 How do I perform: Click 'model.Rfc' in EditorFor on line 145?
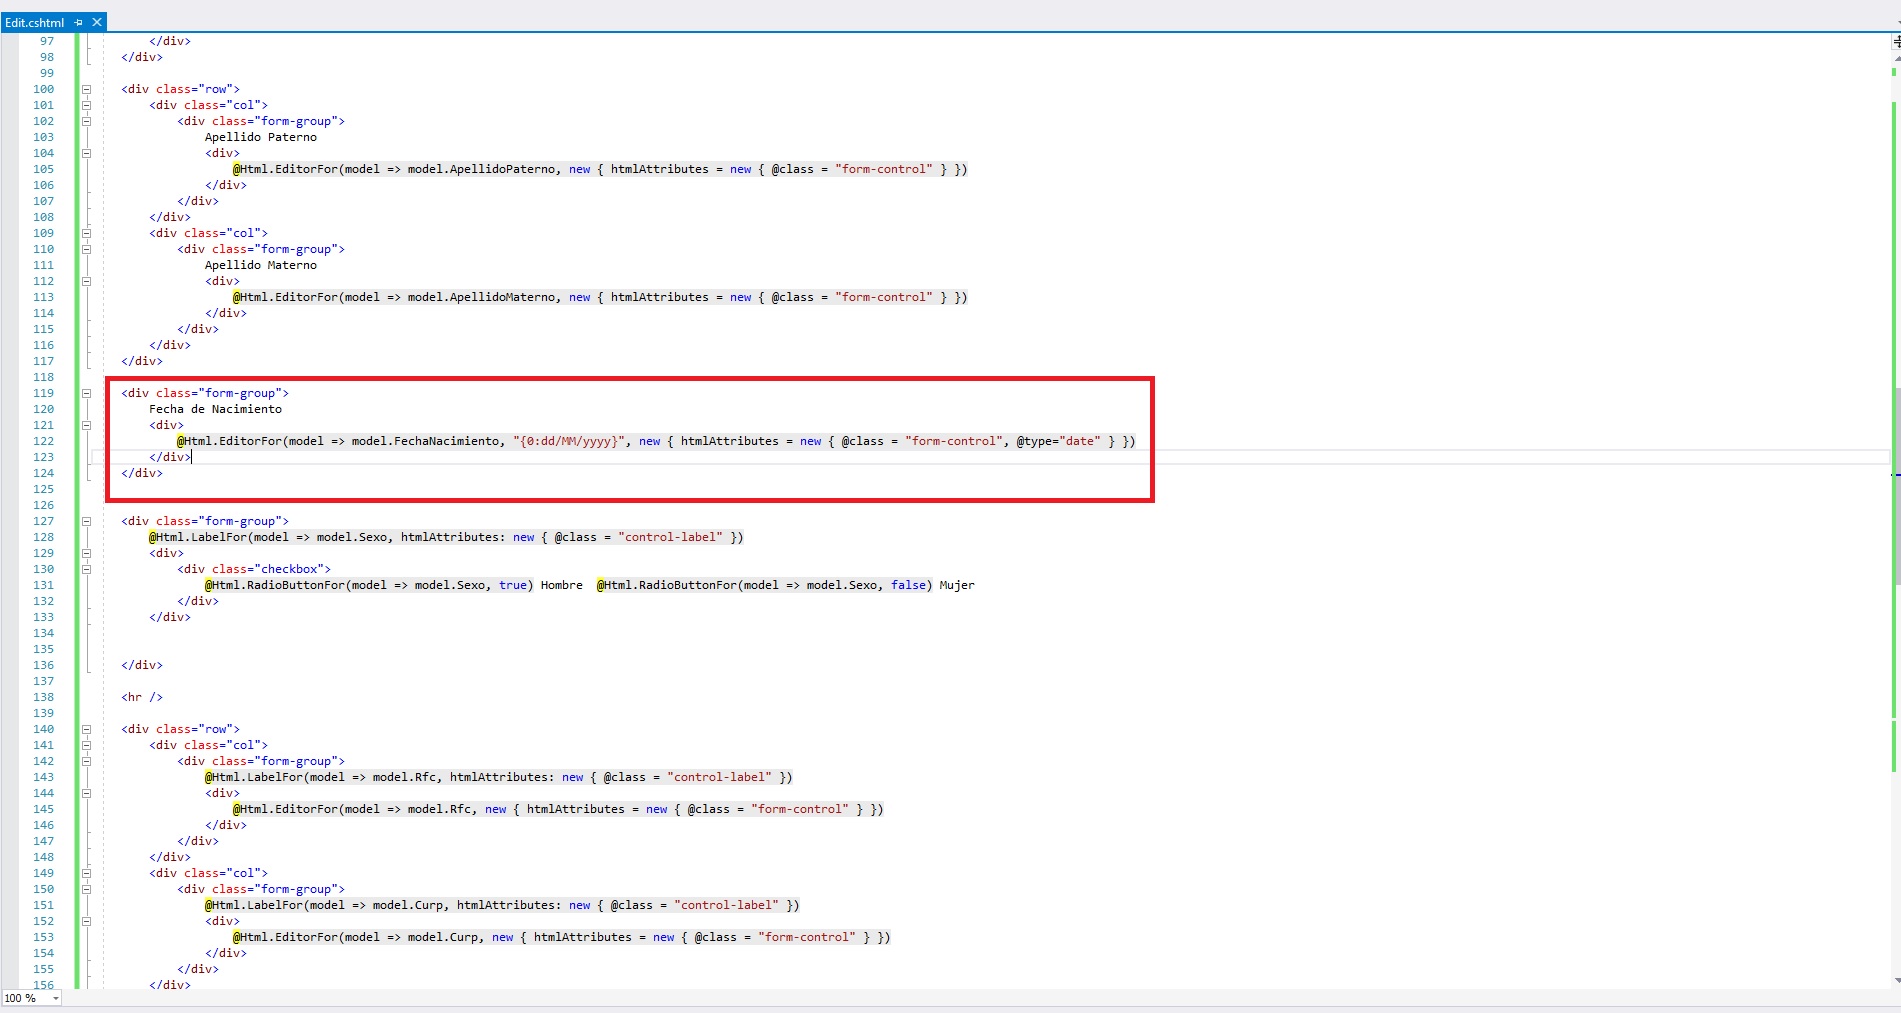coord(439,809)
